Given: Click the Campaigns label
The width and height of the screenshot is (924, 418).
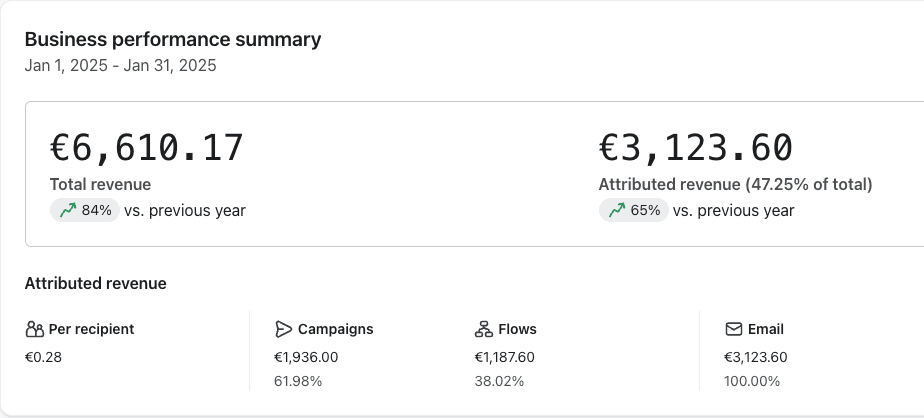Looking at the screenshot, I should pyautogui.click(x=335, y=329).
